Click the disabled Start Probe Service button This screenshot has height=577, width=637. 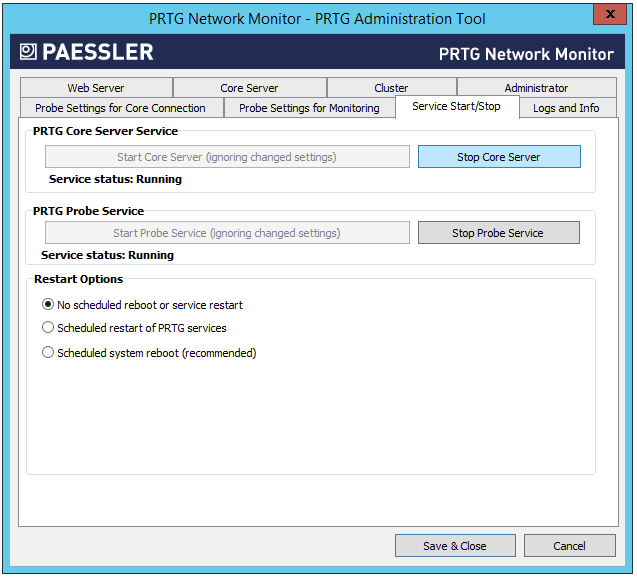(227, 232)
